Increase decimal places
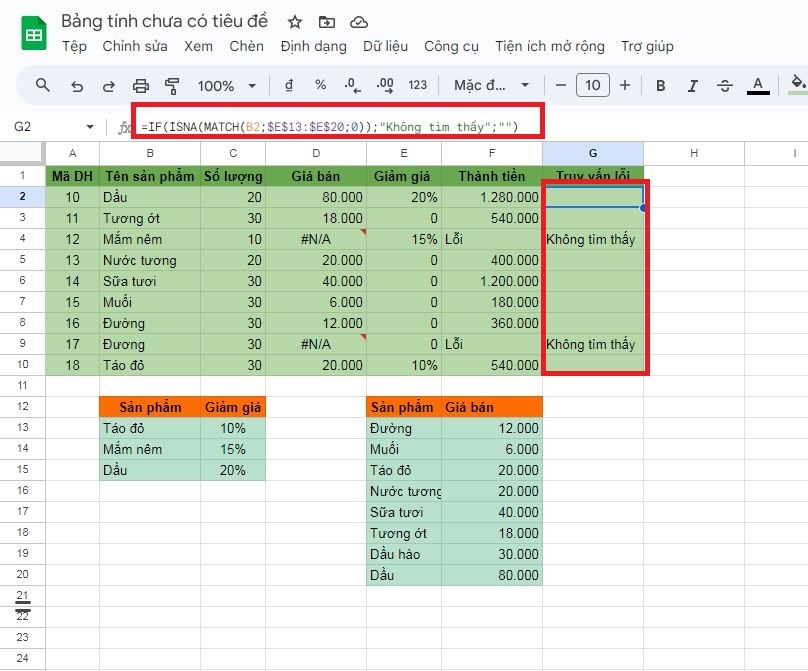808x671 pixels. 385,85
